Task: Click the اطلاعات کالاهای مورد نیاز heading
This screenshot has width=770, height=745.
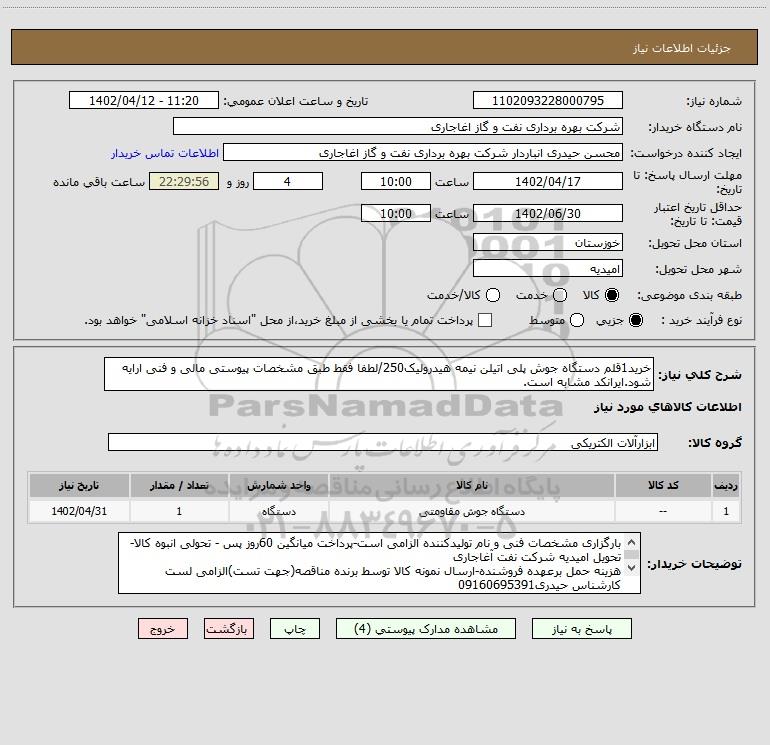Action: tap(667, 407)
